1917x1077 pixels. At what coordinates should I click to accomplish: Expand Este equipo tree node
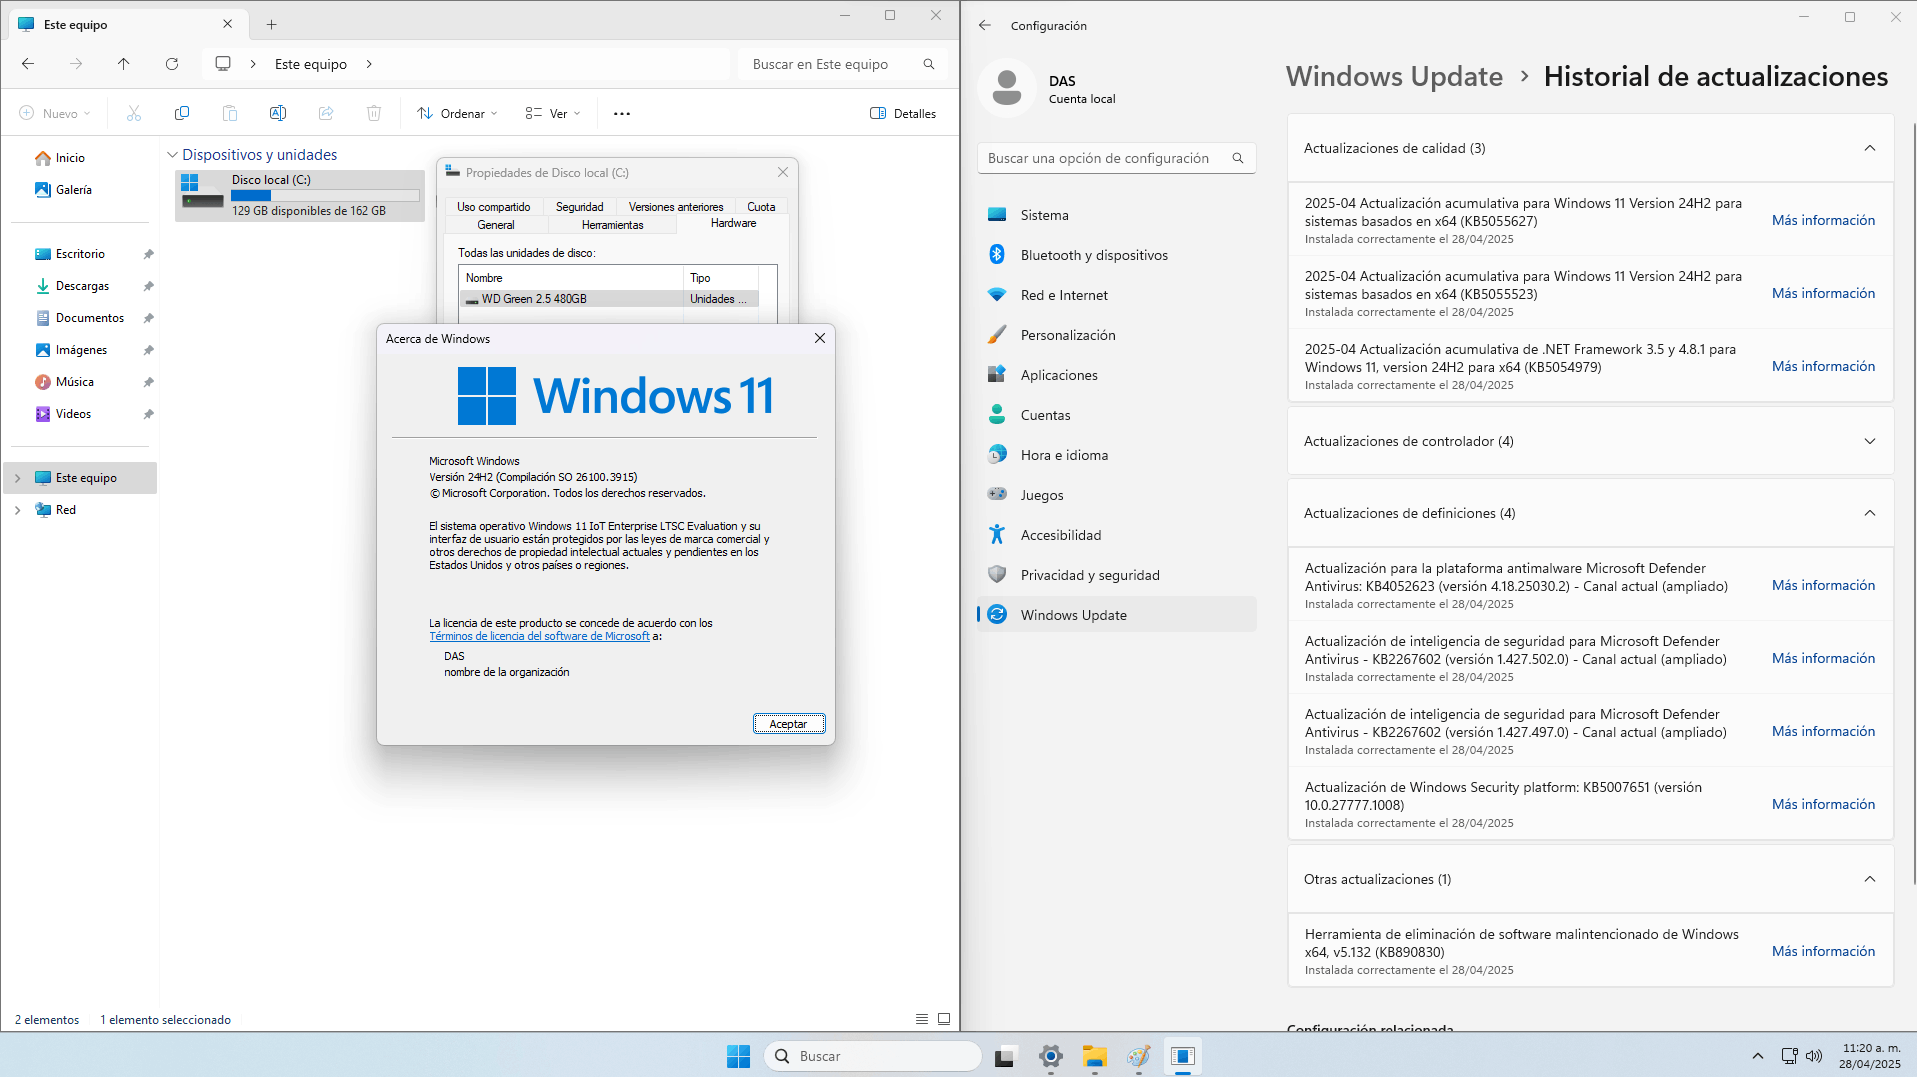click(17, 478)
